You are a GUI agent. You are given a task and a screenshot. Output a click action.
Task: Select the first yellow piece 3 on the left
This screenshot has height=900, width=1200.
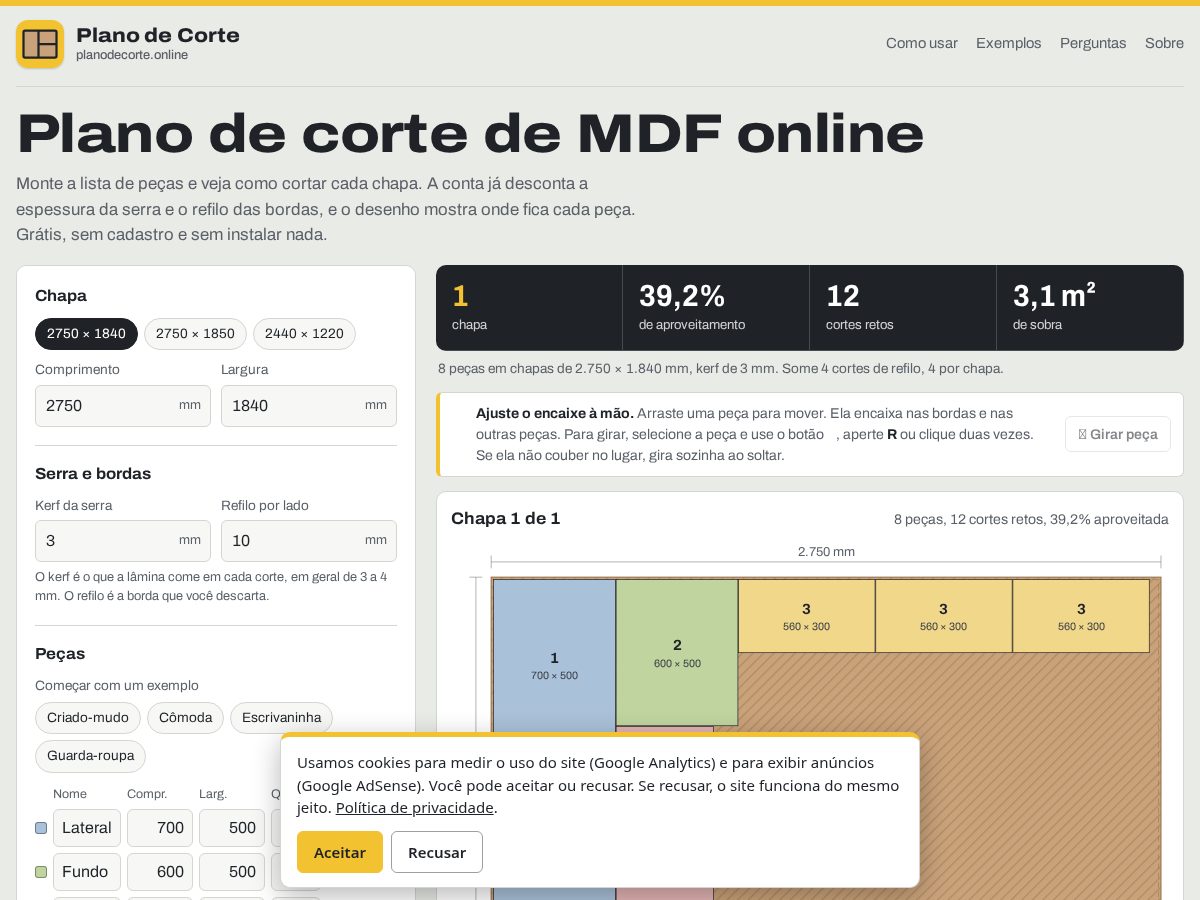pos(806,616)
